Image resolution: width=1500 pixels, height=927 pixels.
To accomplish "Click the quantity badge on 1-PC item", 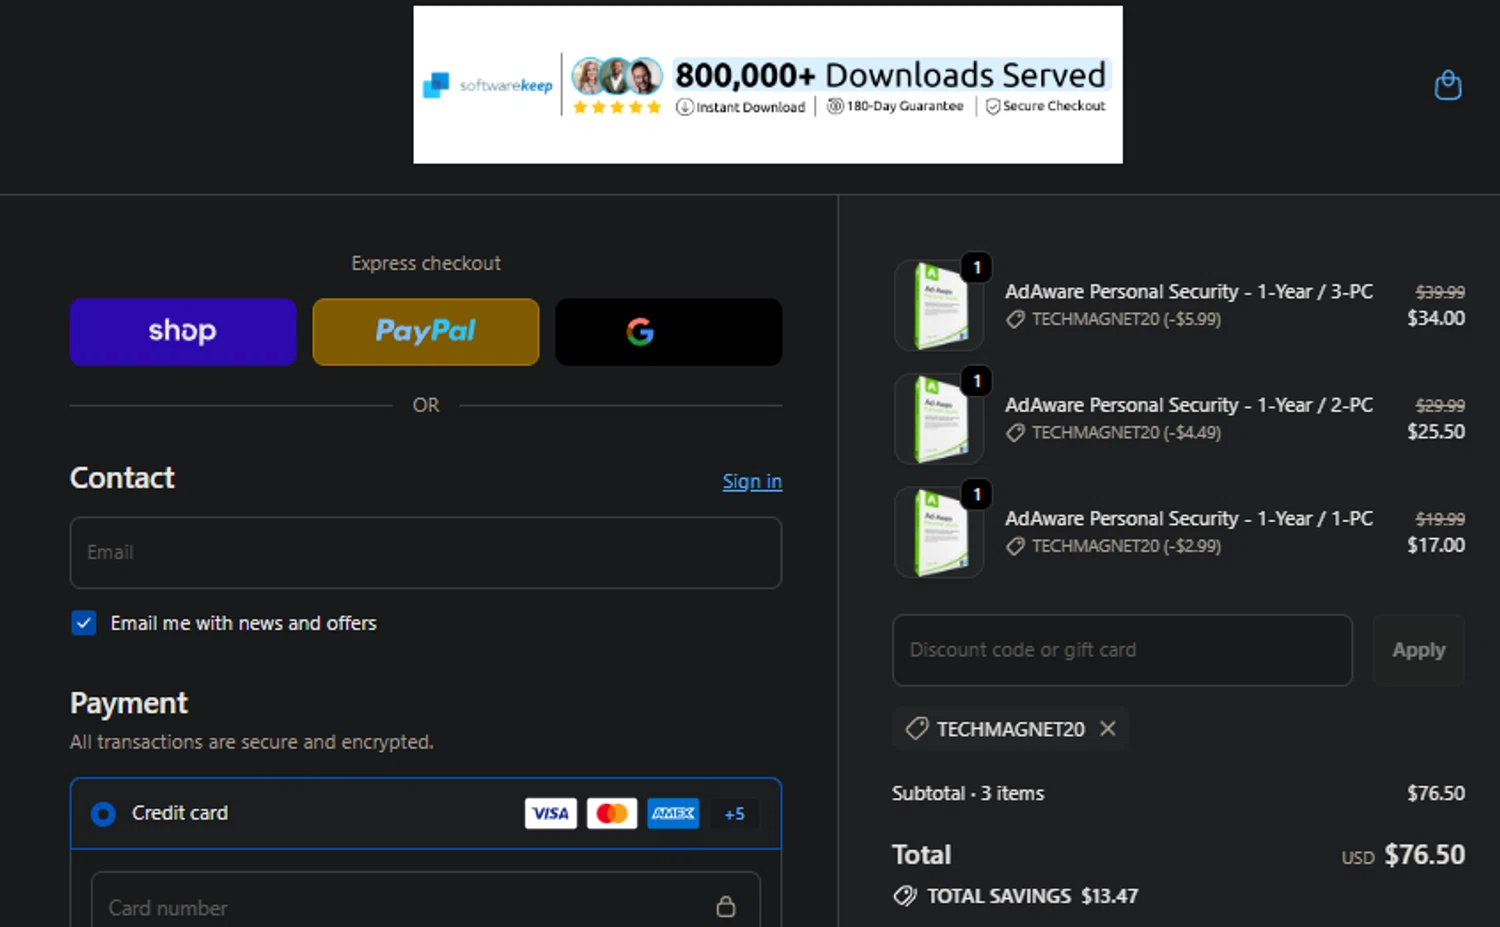I will tap(977, 494).
